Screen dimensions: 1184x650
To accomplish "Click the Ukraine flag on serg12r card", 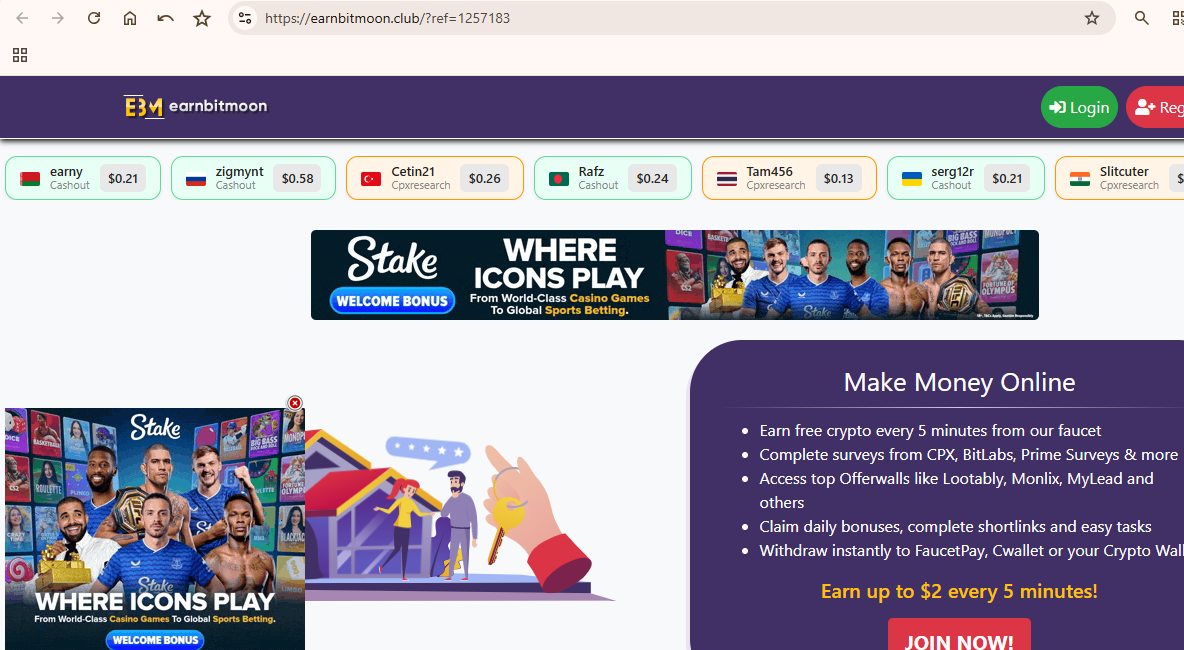I will pyautogui.click(x=912, y=179).
